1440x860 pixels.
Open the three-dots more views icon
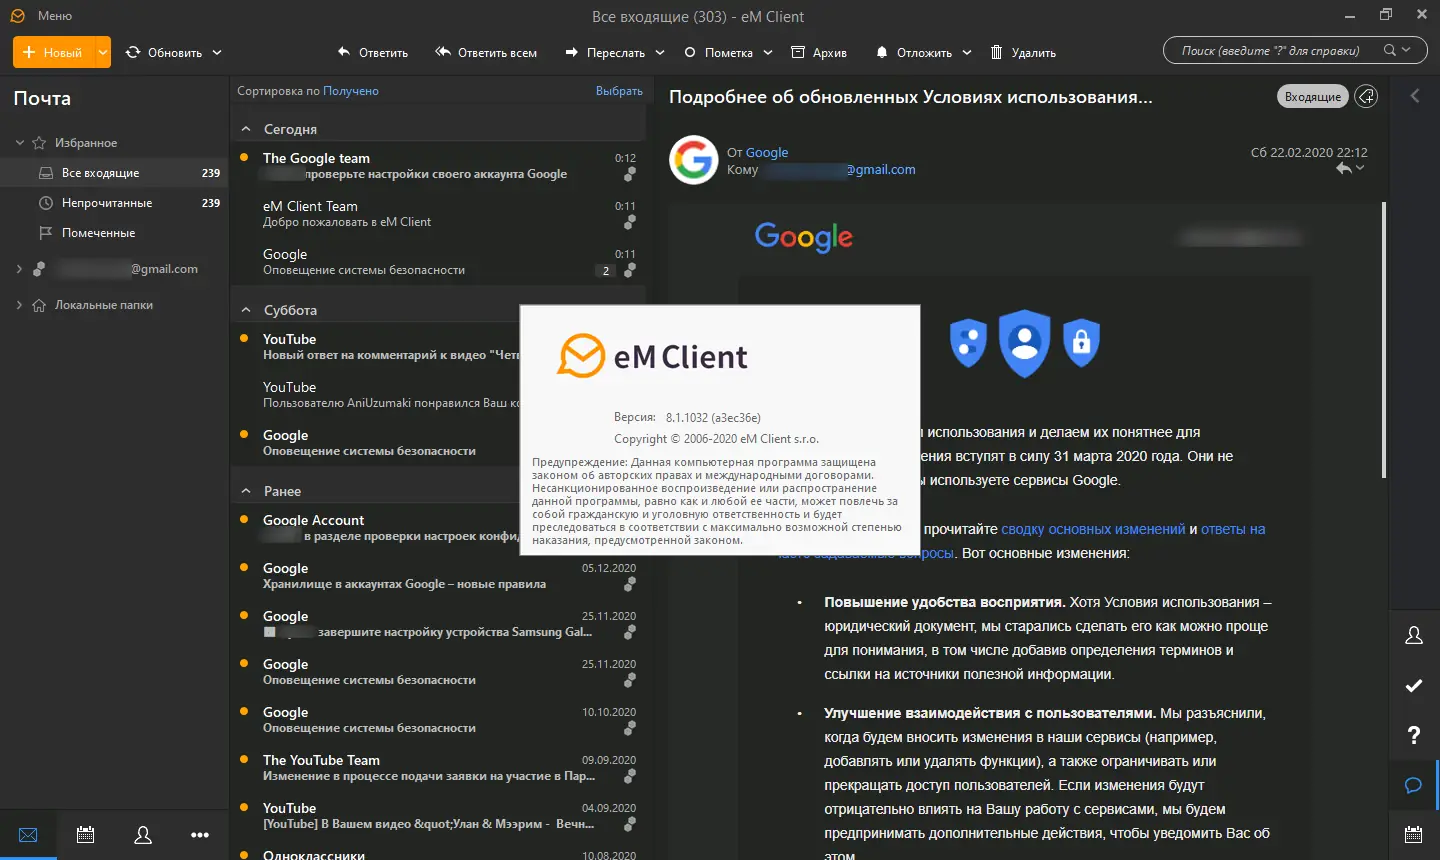(200, 835)
